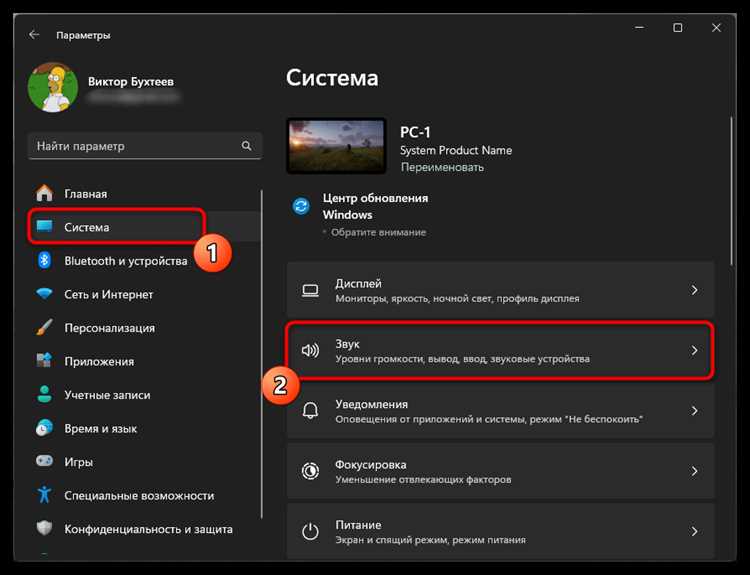Click the desktop wallpaper thumbnail
The width and height of the screenshot is (750, 575).
(336, 146)
